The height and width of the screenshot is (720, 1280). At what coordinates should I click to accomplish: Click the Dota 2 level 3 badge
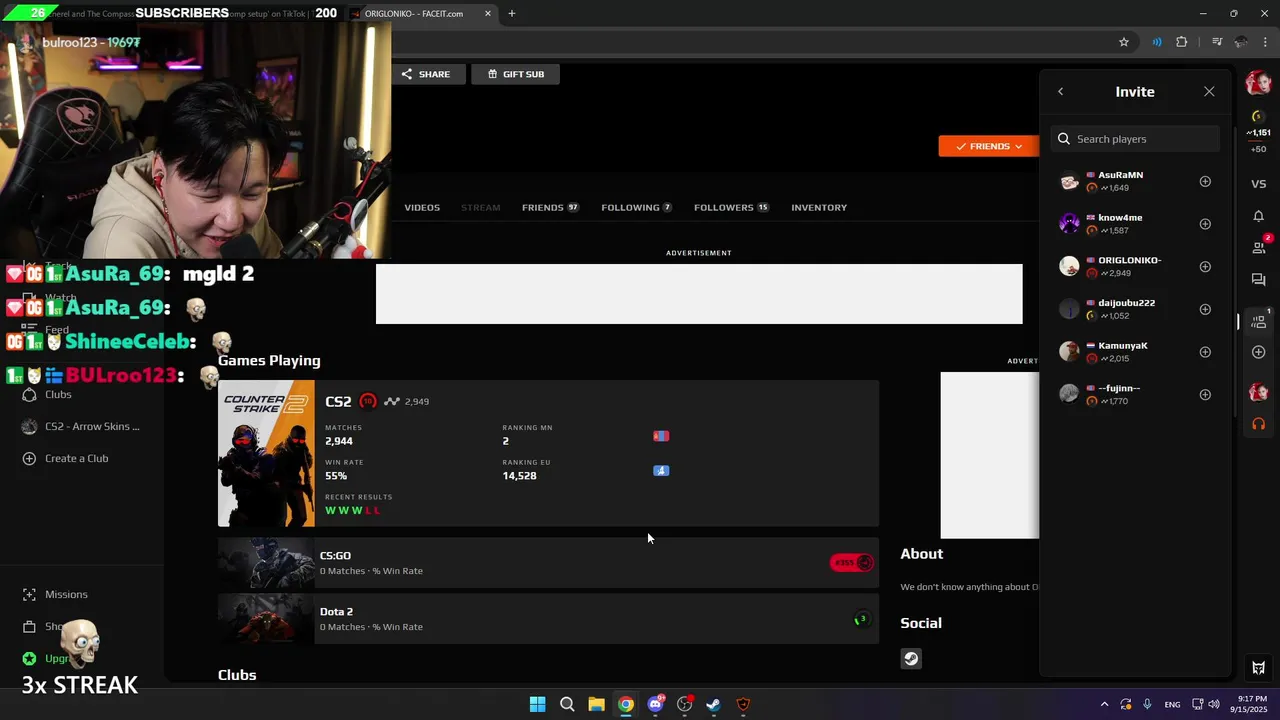tap(860, 620)
